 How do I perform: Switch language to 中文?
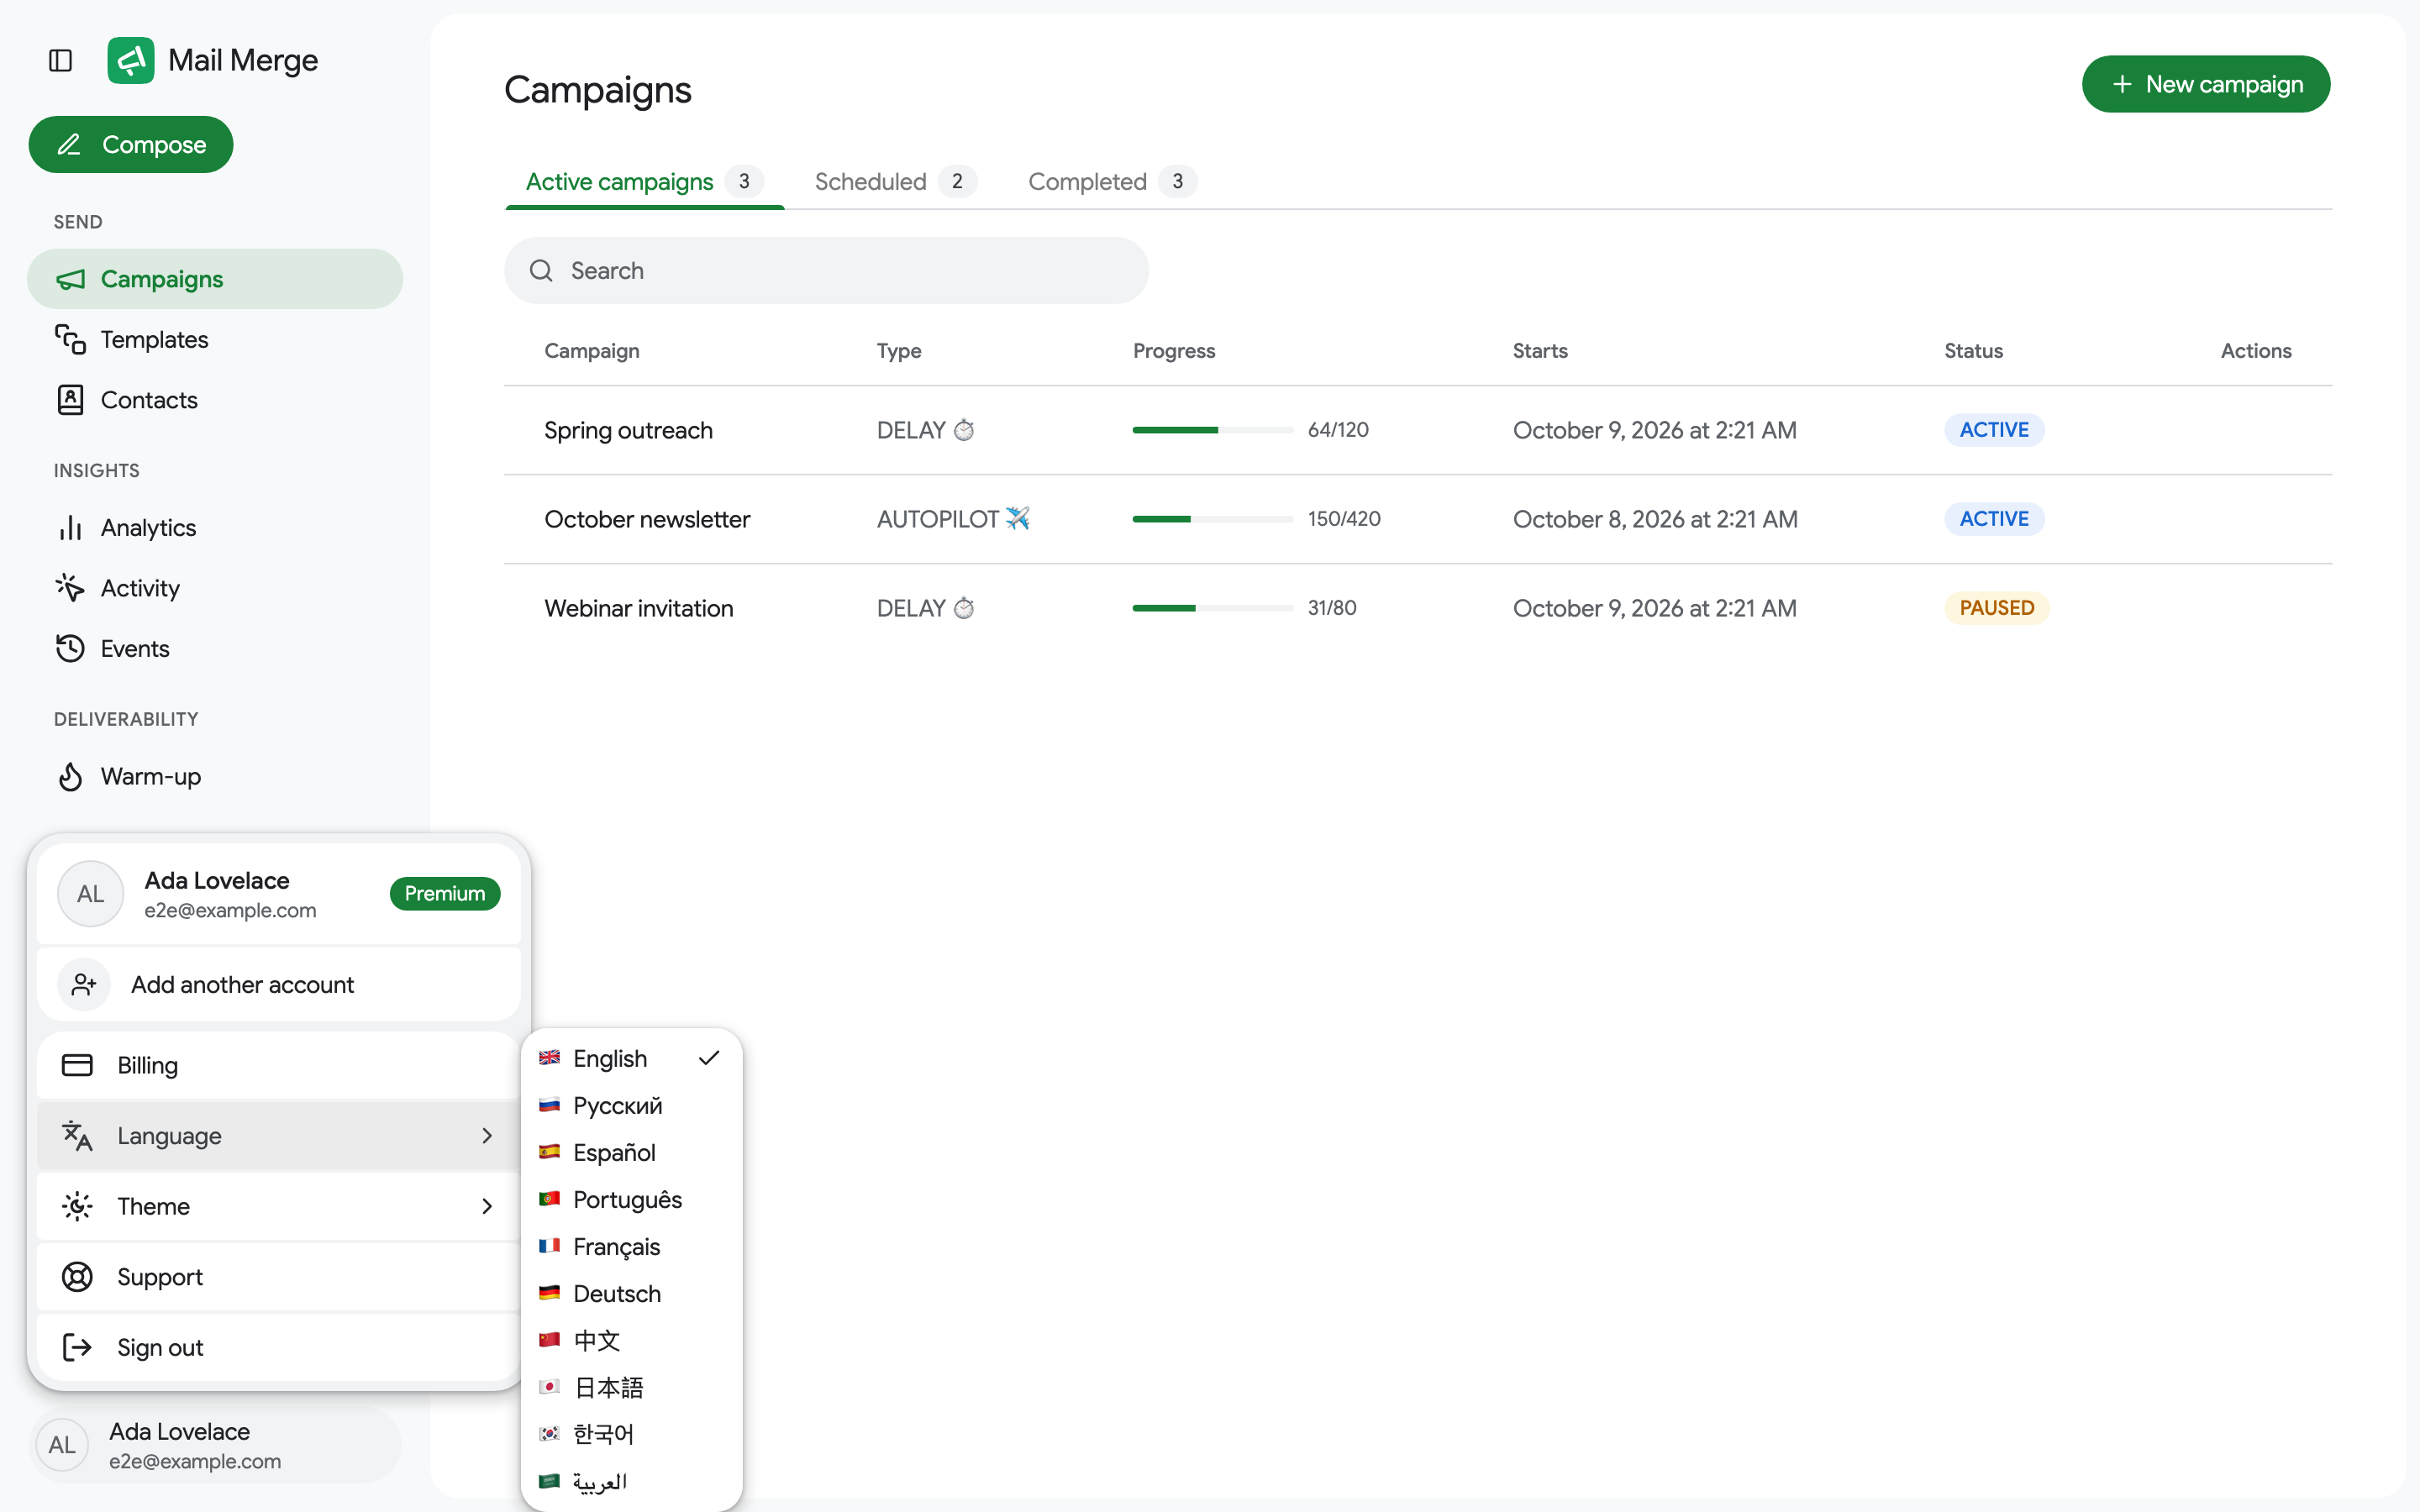pos(632,1340)
